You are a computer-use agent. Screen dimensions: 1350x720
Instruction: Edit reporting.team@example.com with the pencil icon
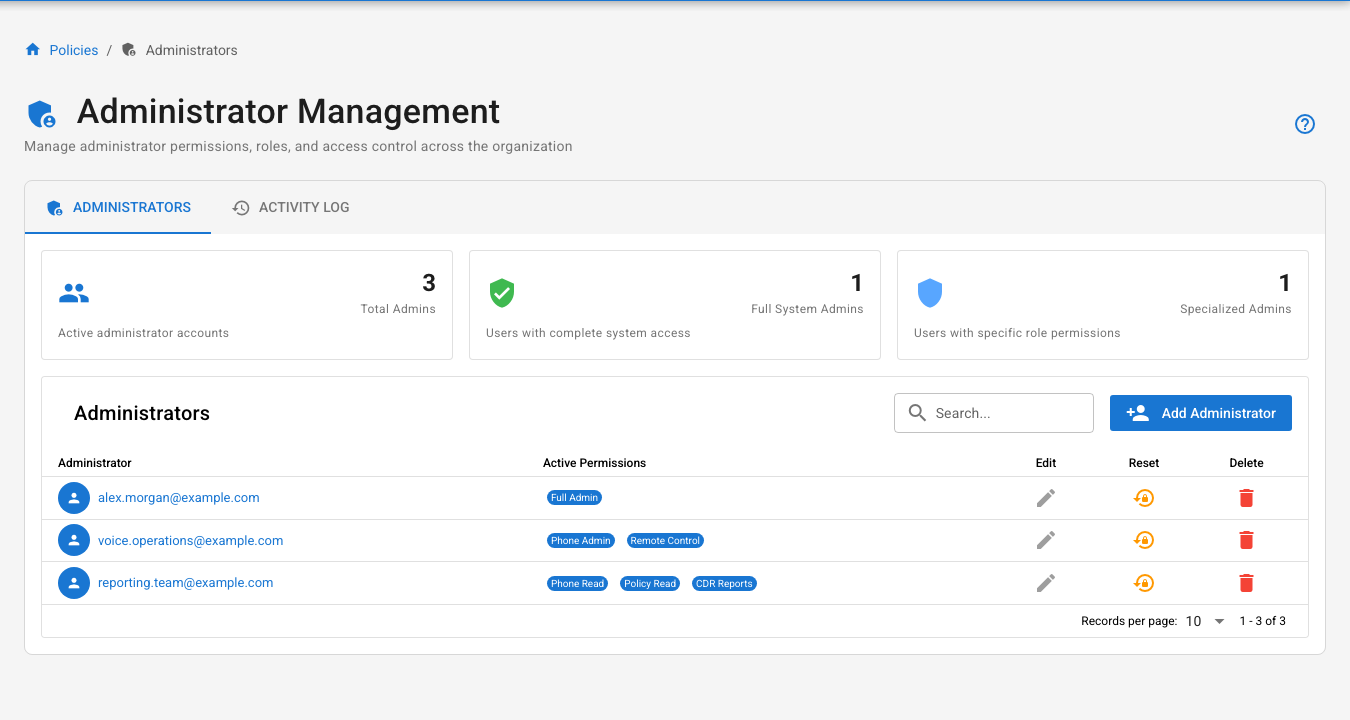pos(1046,583)
